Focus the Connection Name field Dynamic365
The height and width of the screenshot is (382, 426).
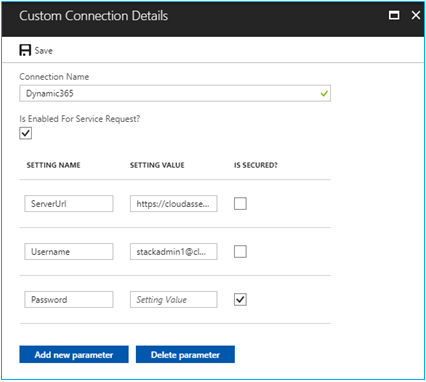(x=175, y=93)
